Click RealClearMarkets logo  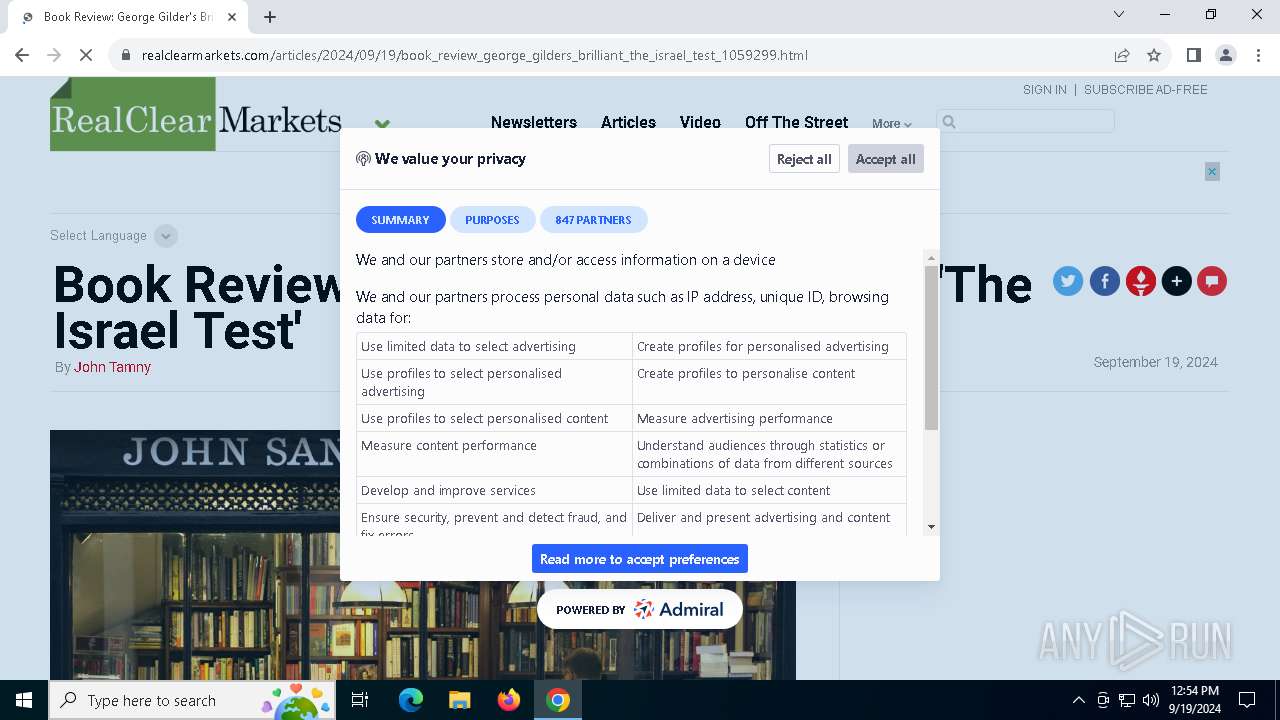pyautogui.click(x=196, y=114)
